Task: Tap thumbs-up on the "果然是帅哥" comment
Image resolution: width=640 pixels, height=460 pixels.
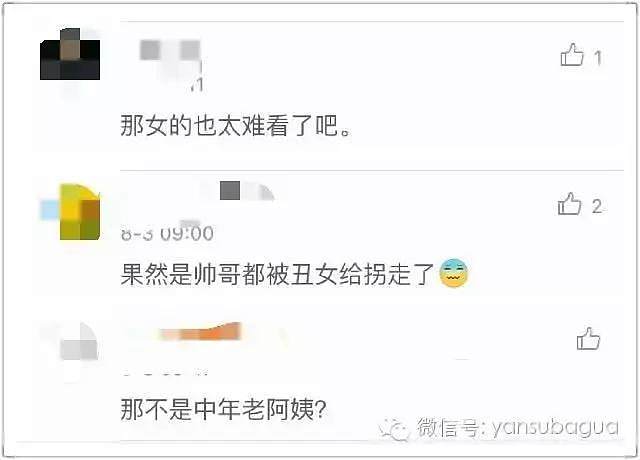Action: pos(569,204)
